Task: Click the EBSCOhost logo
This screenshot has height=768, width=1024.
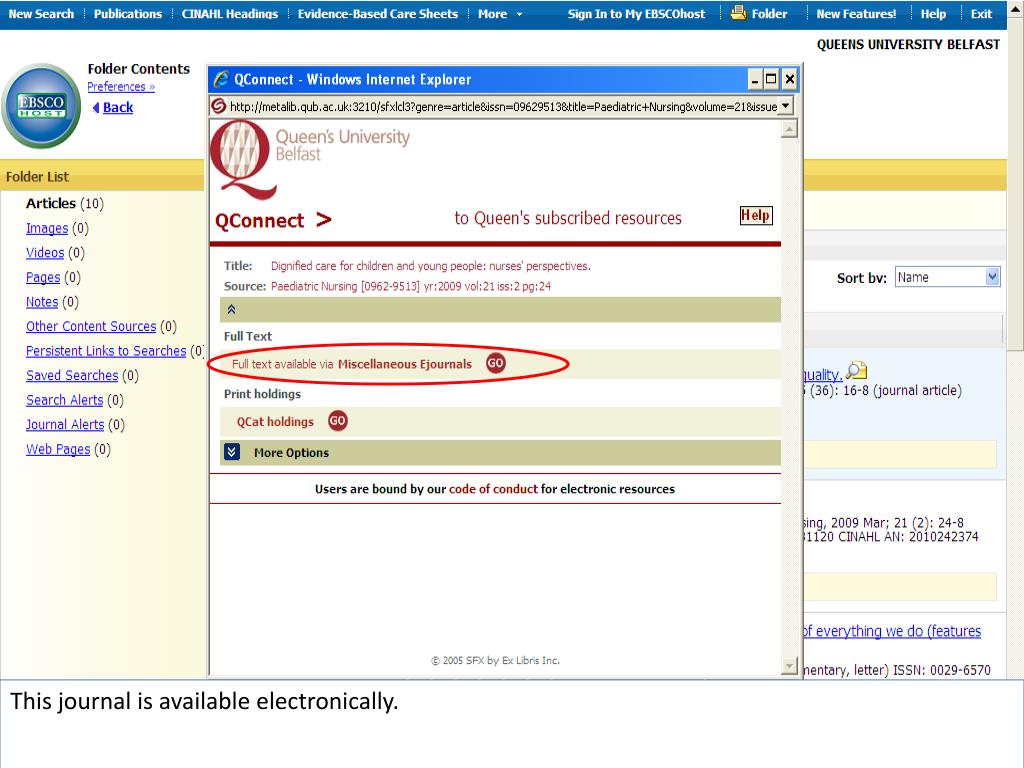Action: click(42, 106)
